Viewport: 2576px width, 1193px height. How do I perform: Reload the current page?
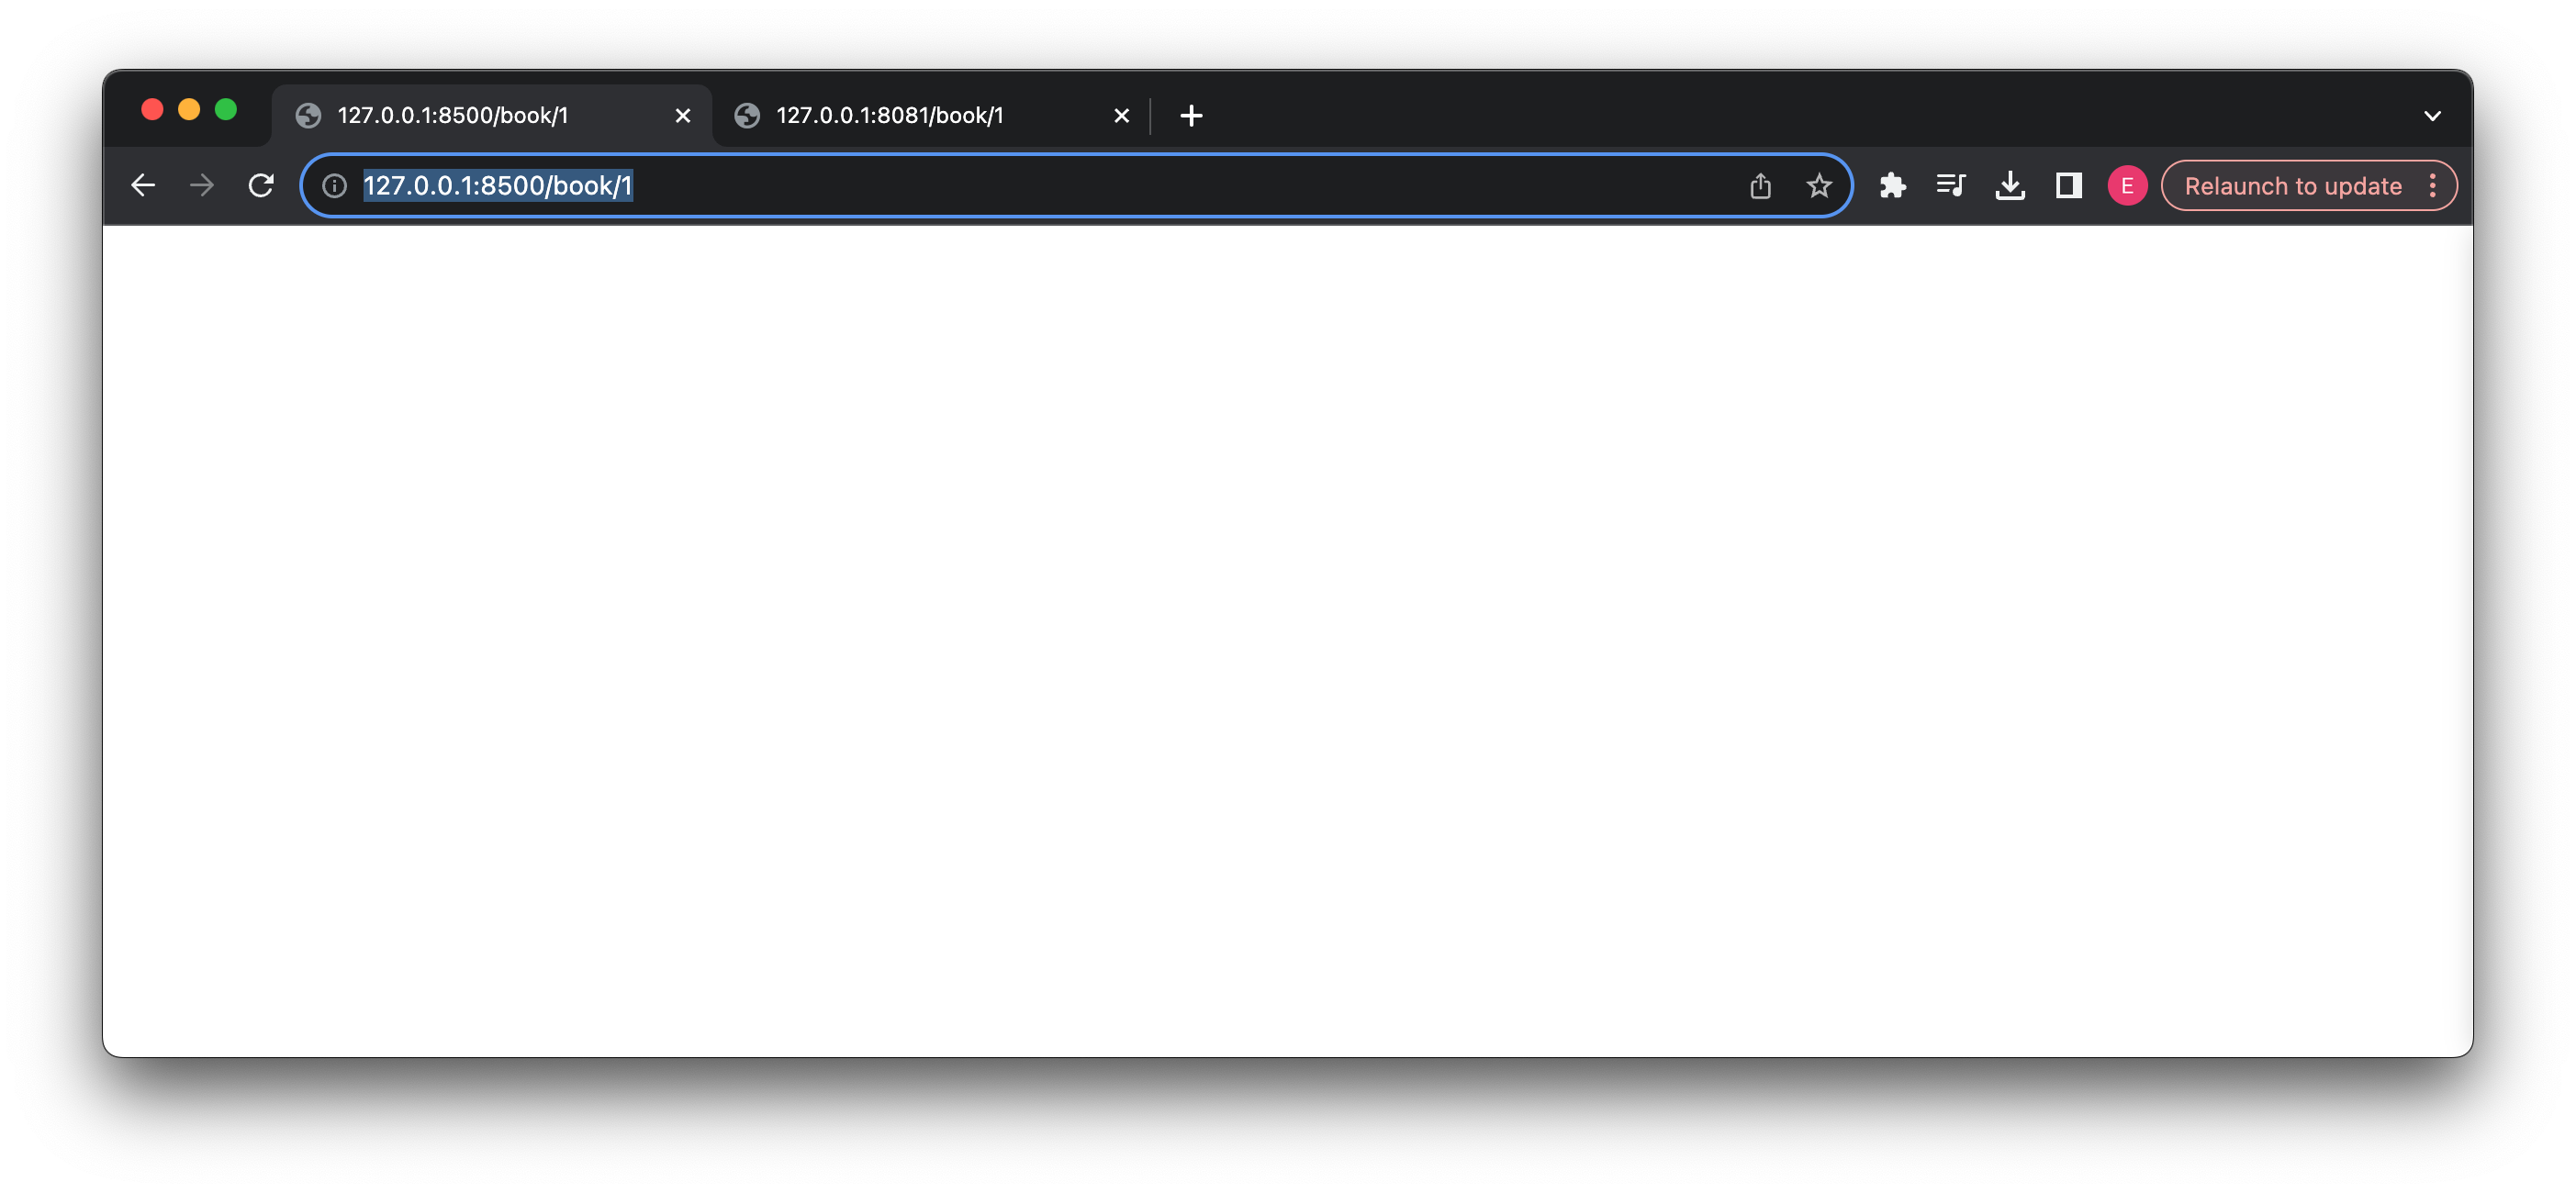click(261, 185)
